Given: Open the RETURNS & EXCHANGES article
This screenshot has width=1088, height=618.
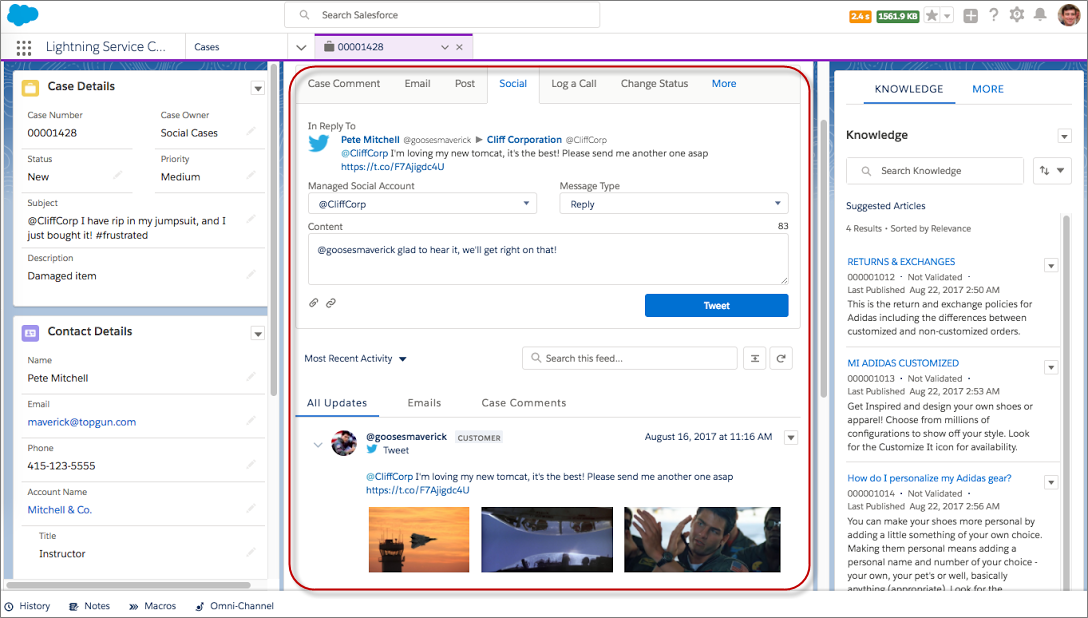Looking at the screenshot, I should pos(901,261).
